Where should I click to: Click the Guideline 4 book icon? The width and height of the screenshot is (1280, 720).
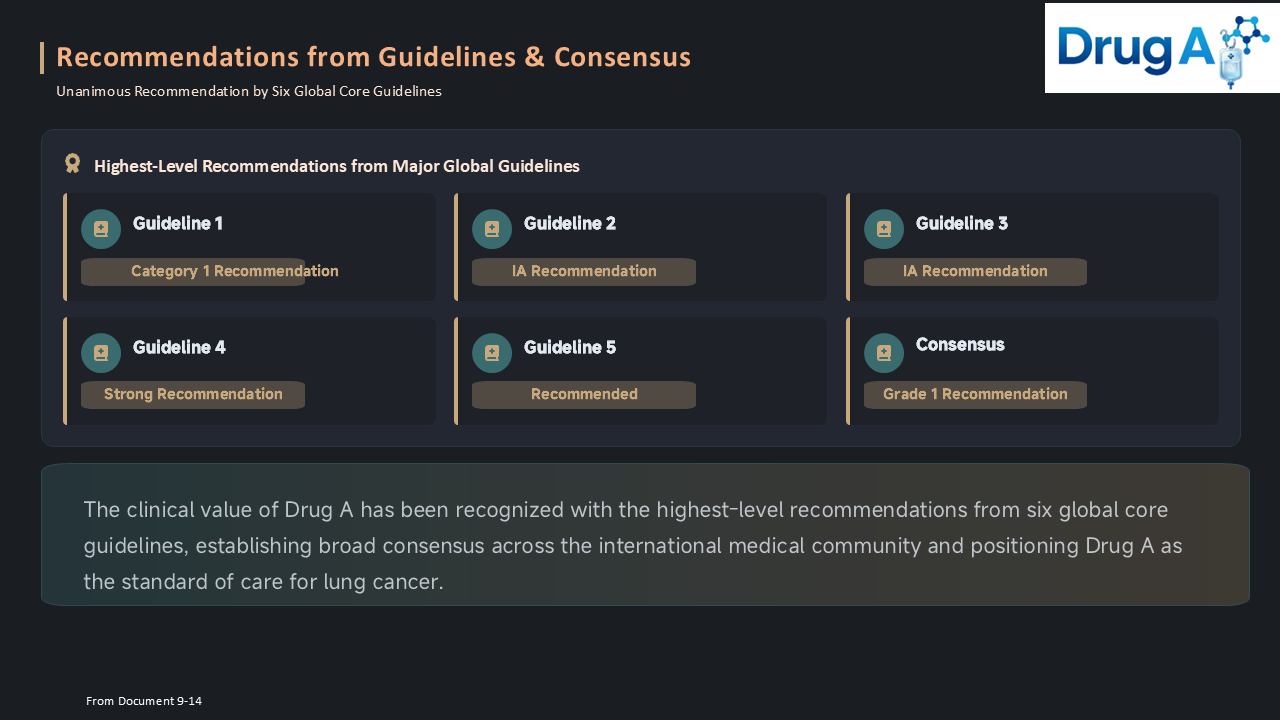pyautogui.click(x=101, y=353)
